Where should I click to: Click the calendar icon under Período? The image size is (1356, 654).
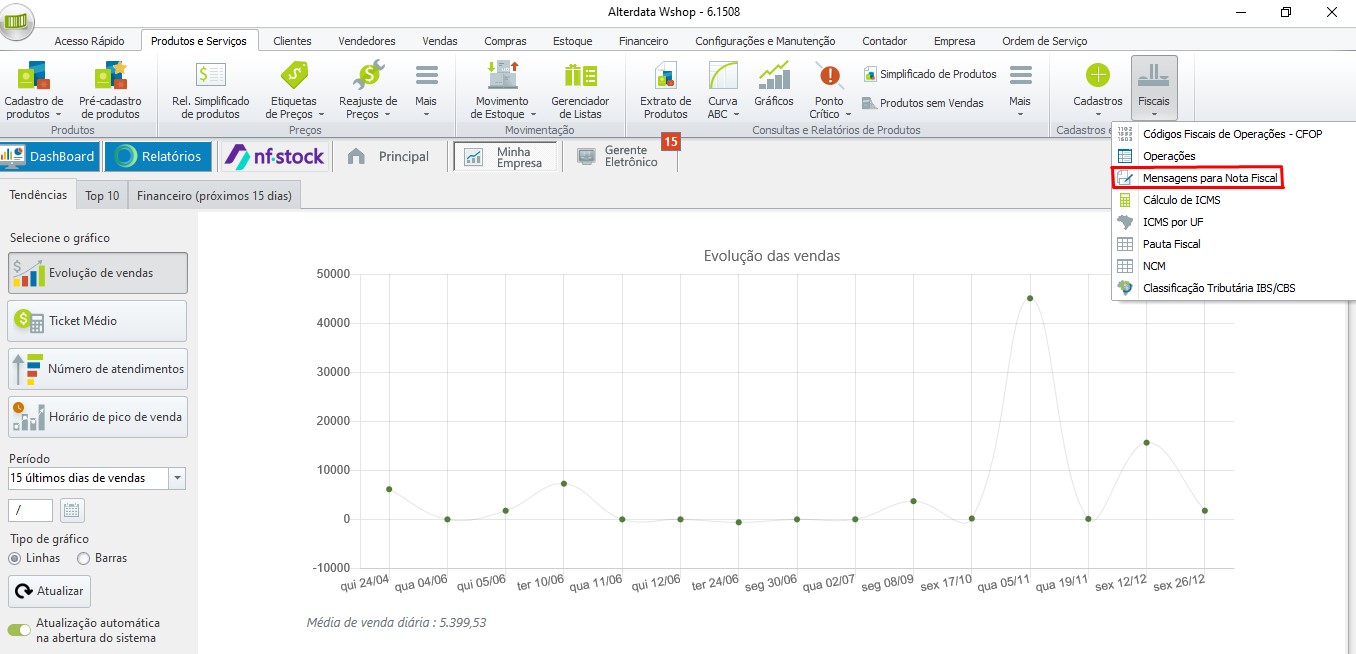72,510
